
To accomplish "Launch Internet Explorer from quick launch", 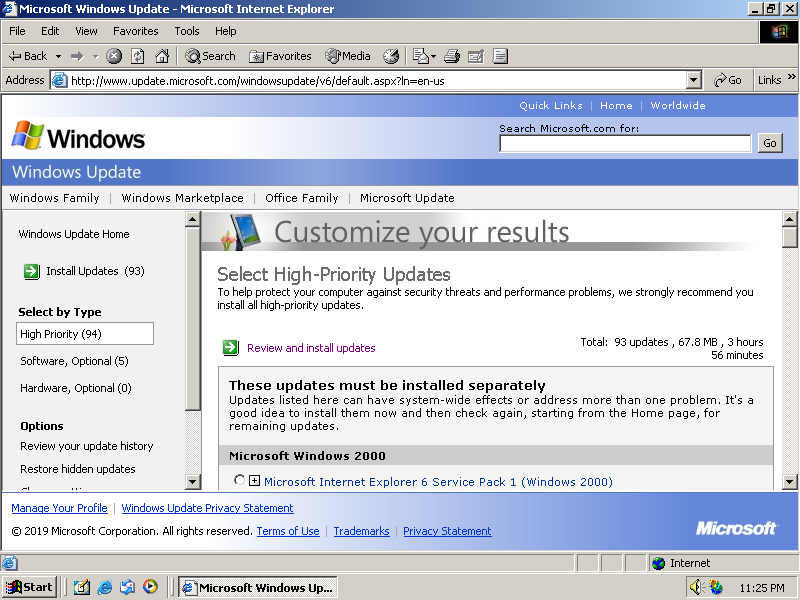I will (x=105, y=587).
